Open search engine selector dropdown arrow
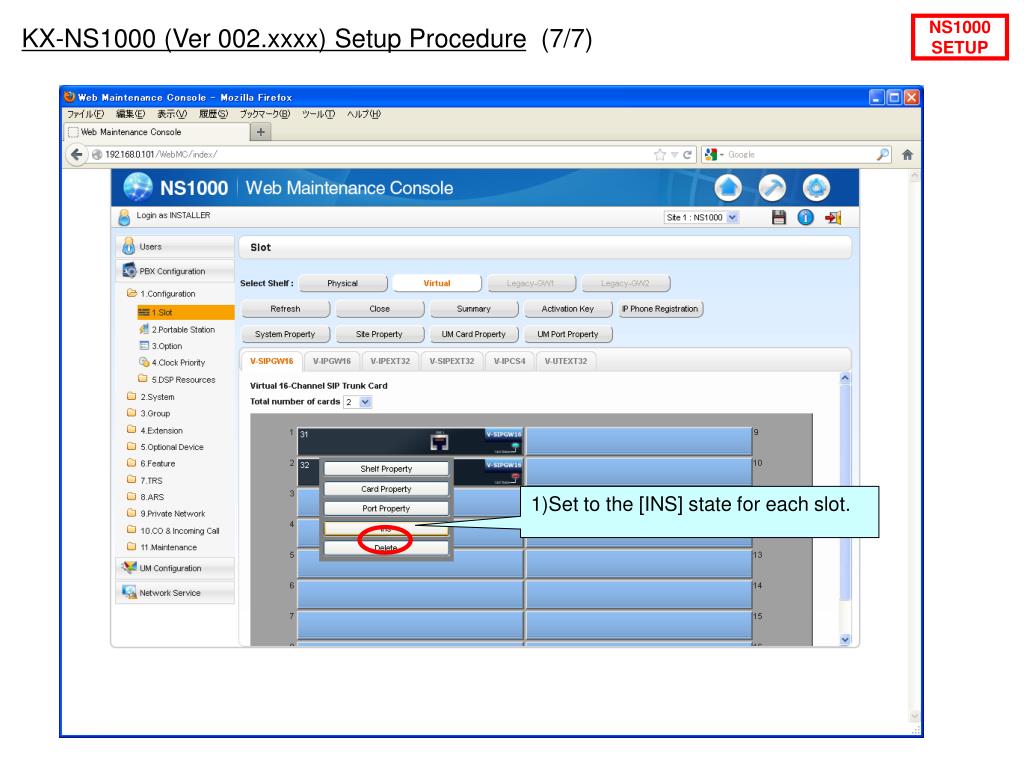 coord(722,155)
